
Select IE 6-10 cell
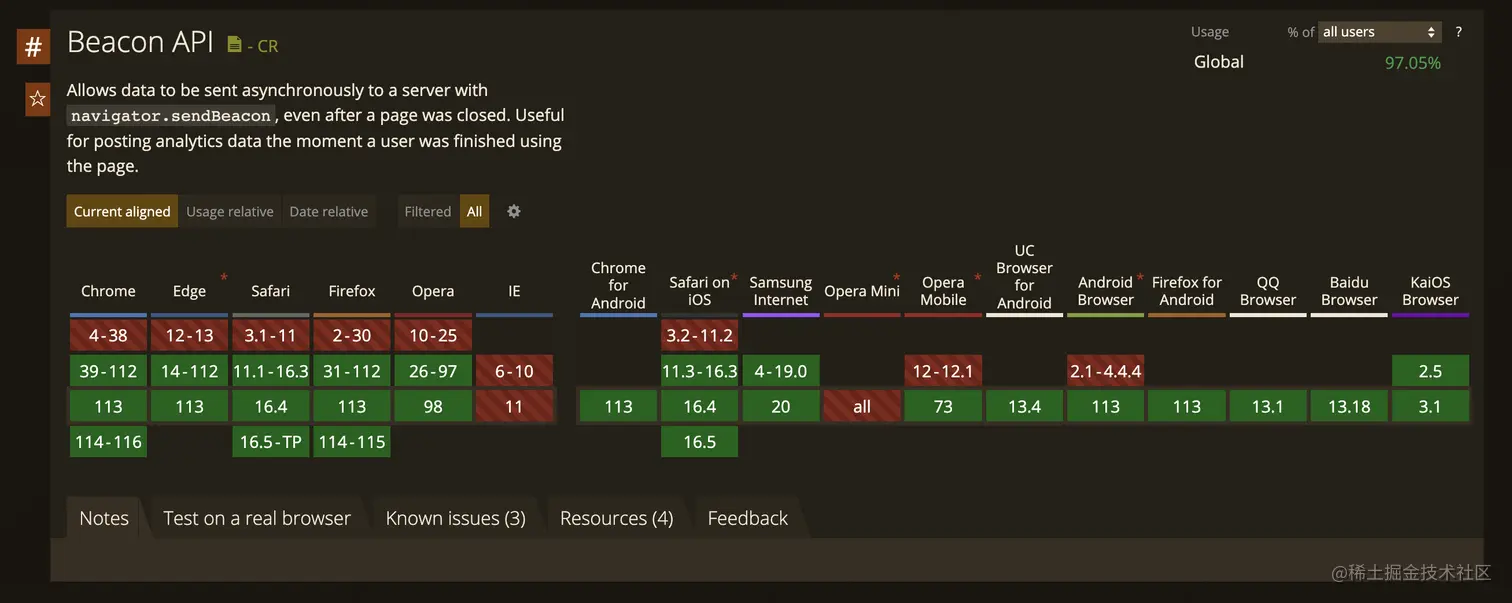tap(514, 371)
